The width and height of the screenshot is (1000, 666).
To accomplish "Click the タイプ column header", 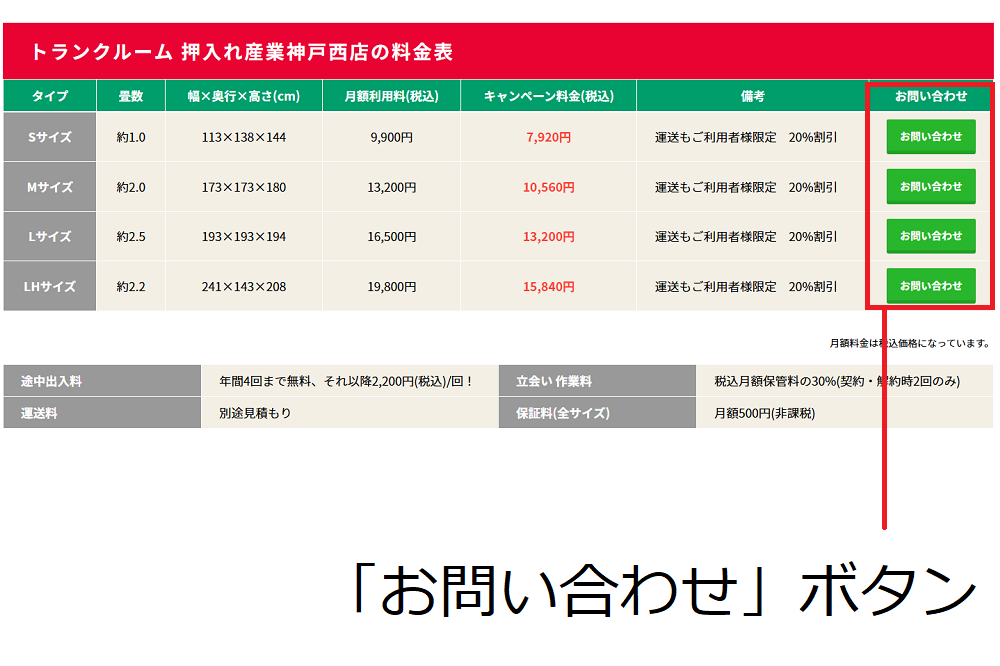I will pos(50,96).
